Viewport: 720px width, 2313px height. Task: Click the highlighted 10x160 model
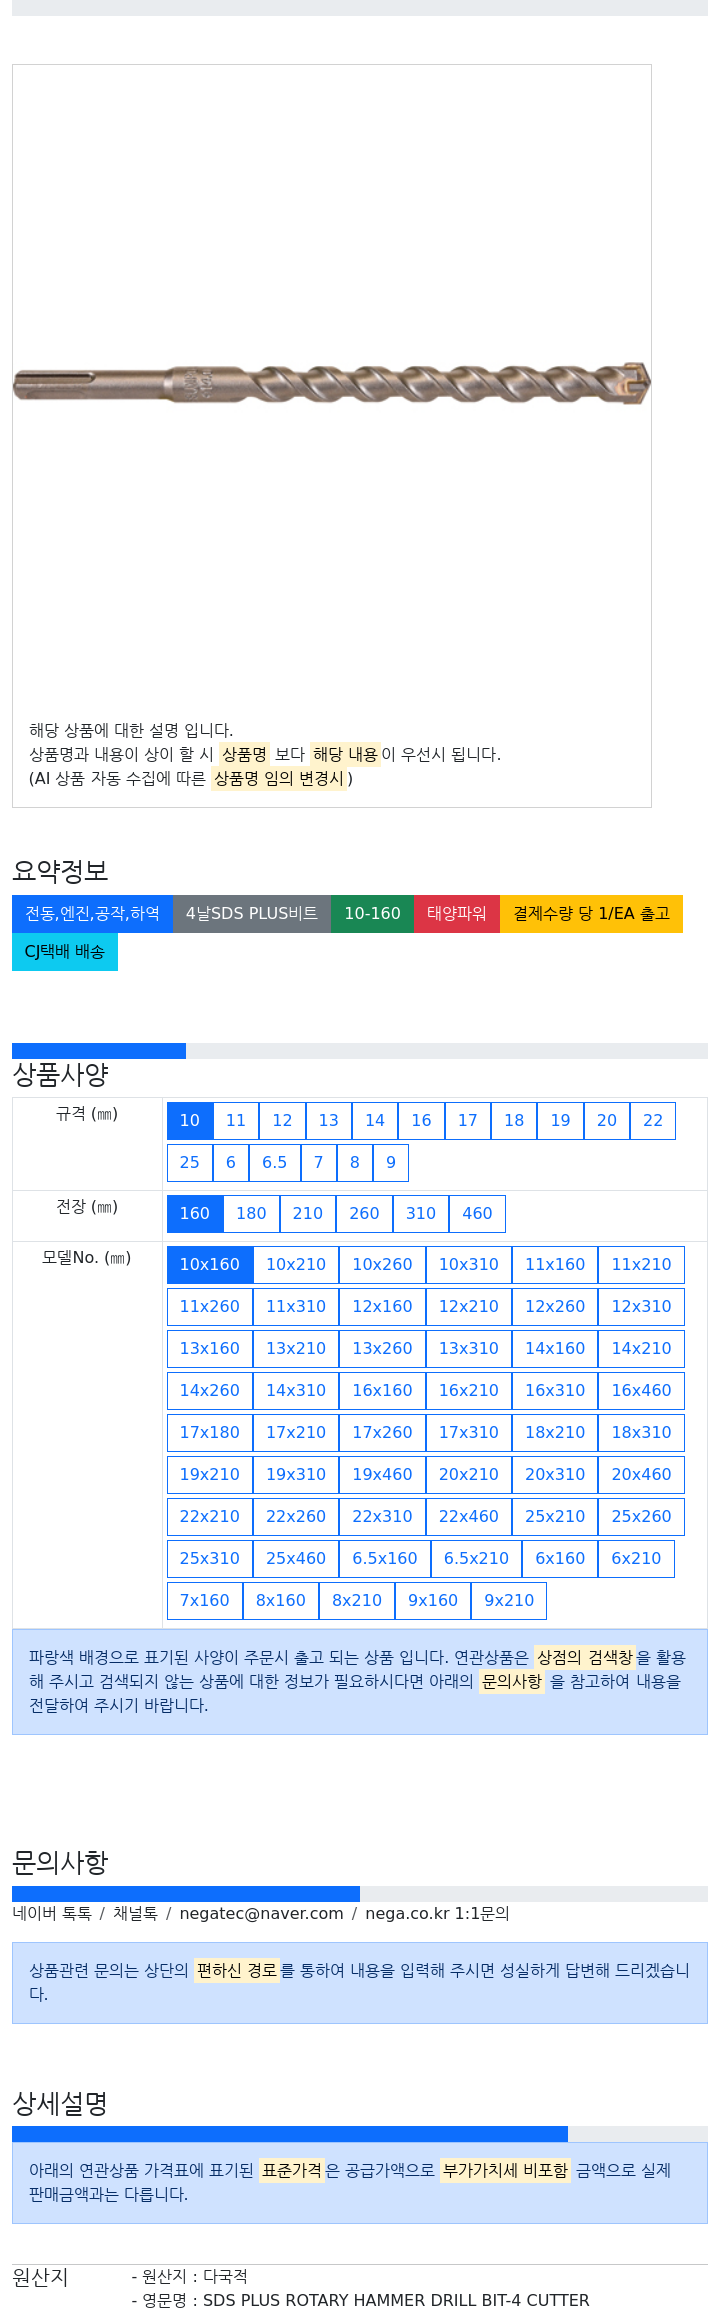(x=210, y=1265)
